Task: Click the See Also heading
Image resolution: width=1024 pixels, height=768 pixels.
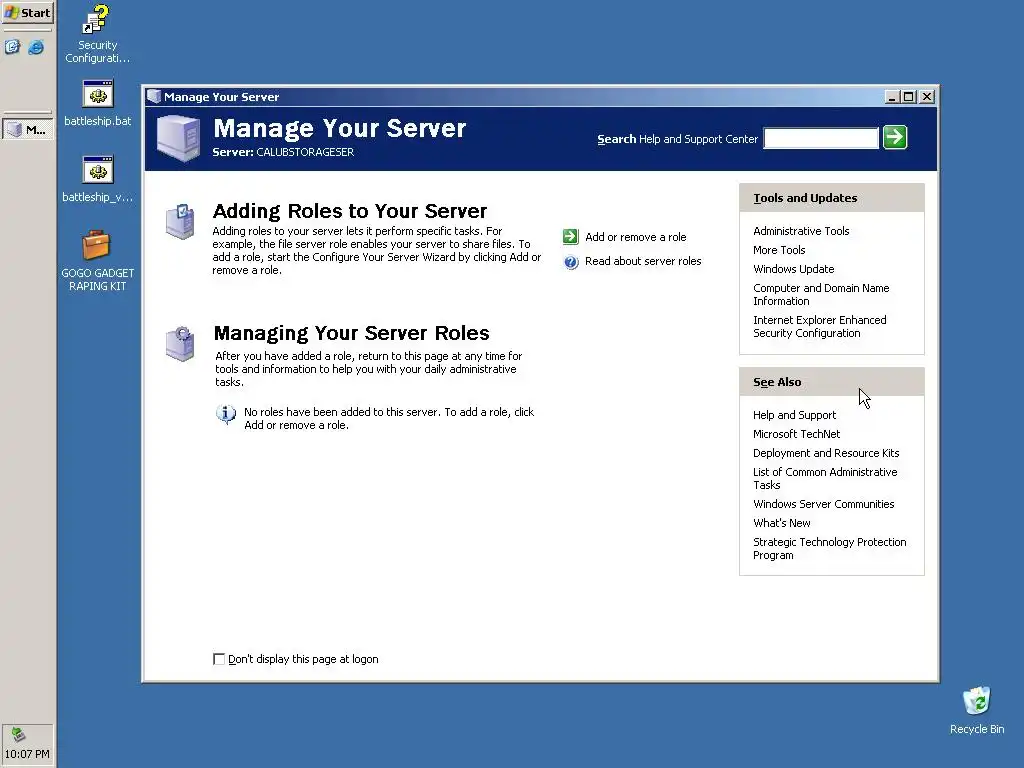Action: pos(776,382)
